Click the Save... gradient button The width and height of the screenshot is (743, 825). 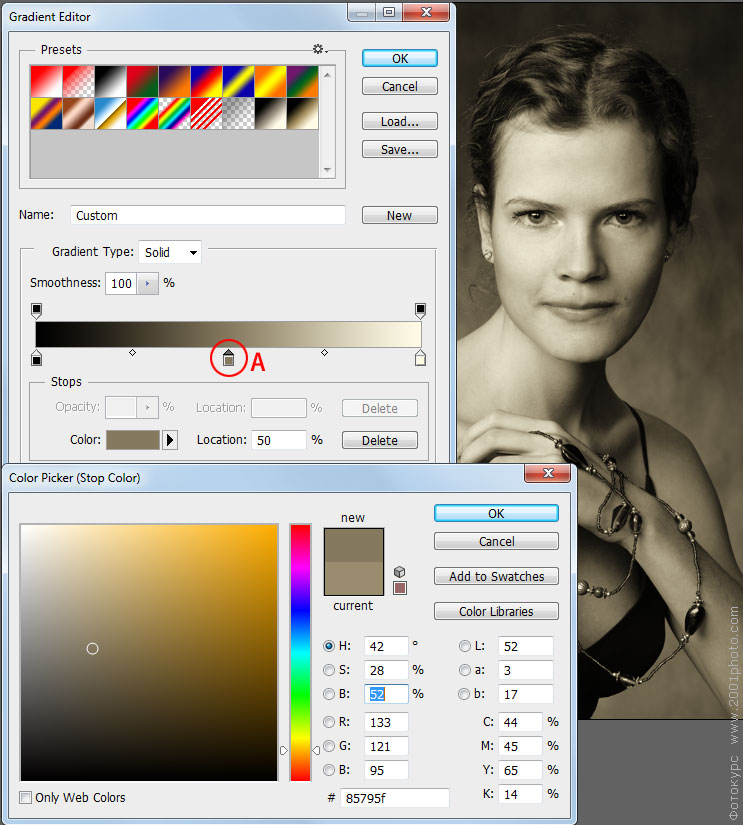pyautogui.click(x=399, y=149)
